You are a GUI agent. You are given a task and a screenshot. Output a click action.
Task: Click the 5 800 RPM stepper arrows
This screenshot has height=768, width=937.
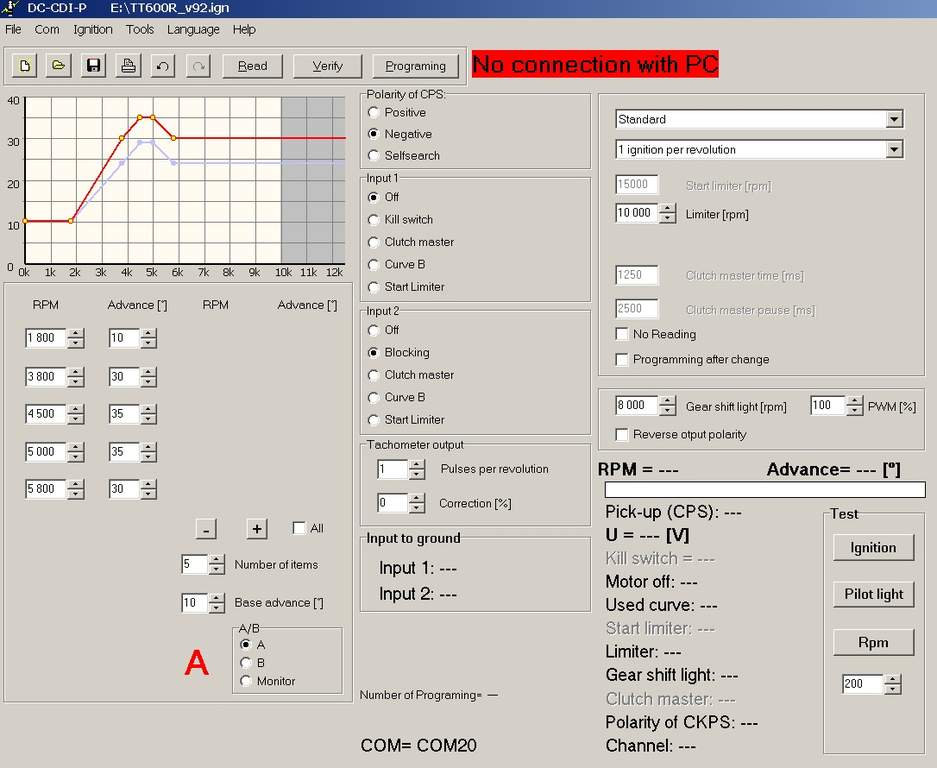point(76,489)
